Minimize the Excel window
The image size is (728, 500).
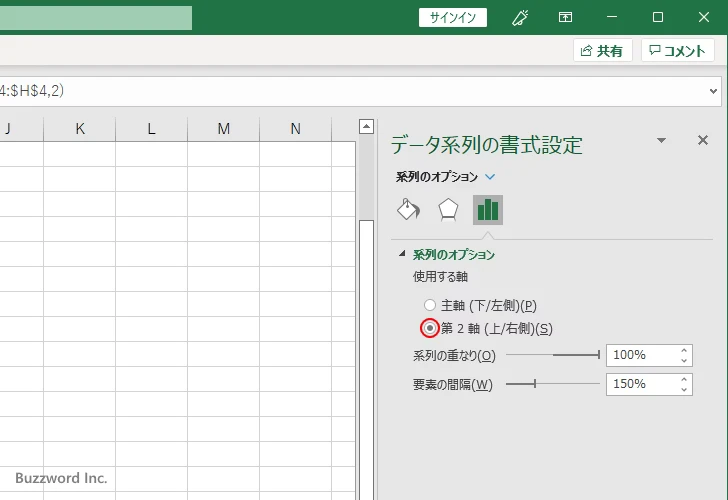(x=612, y=18)
